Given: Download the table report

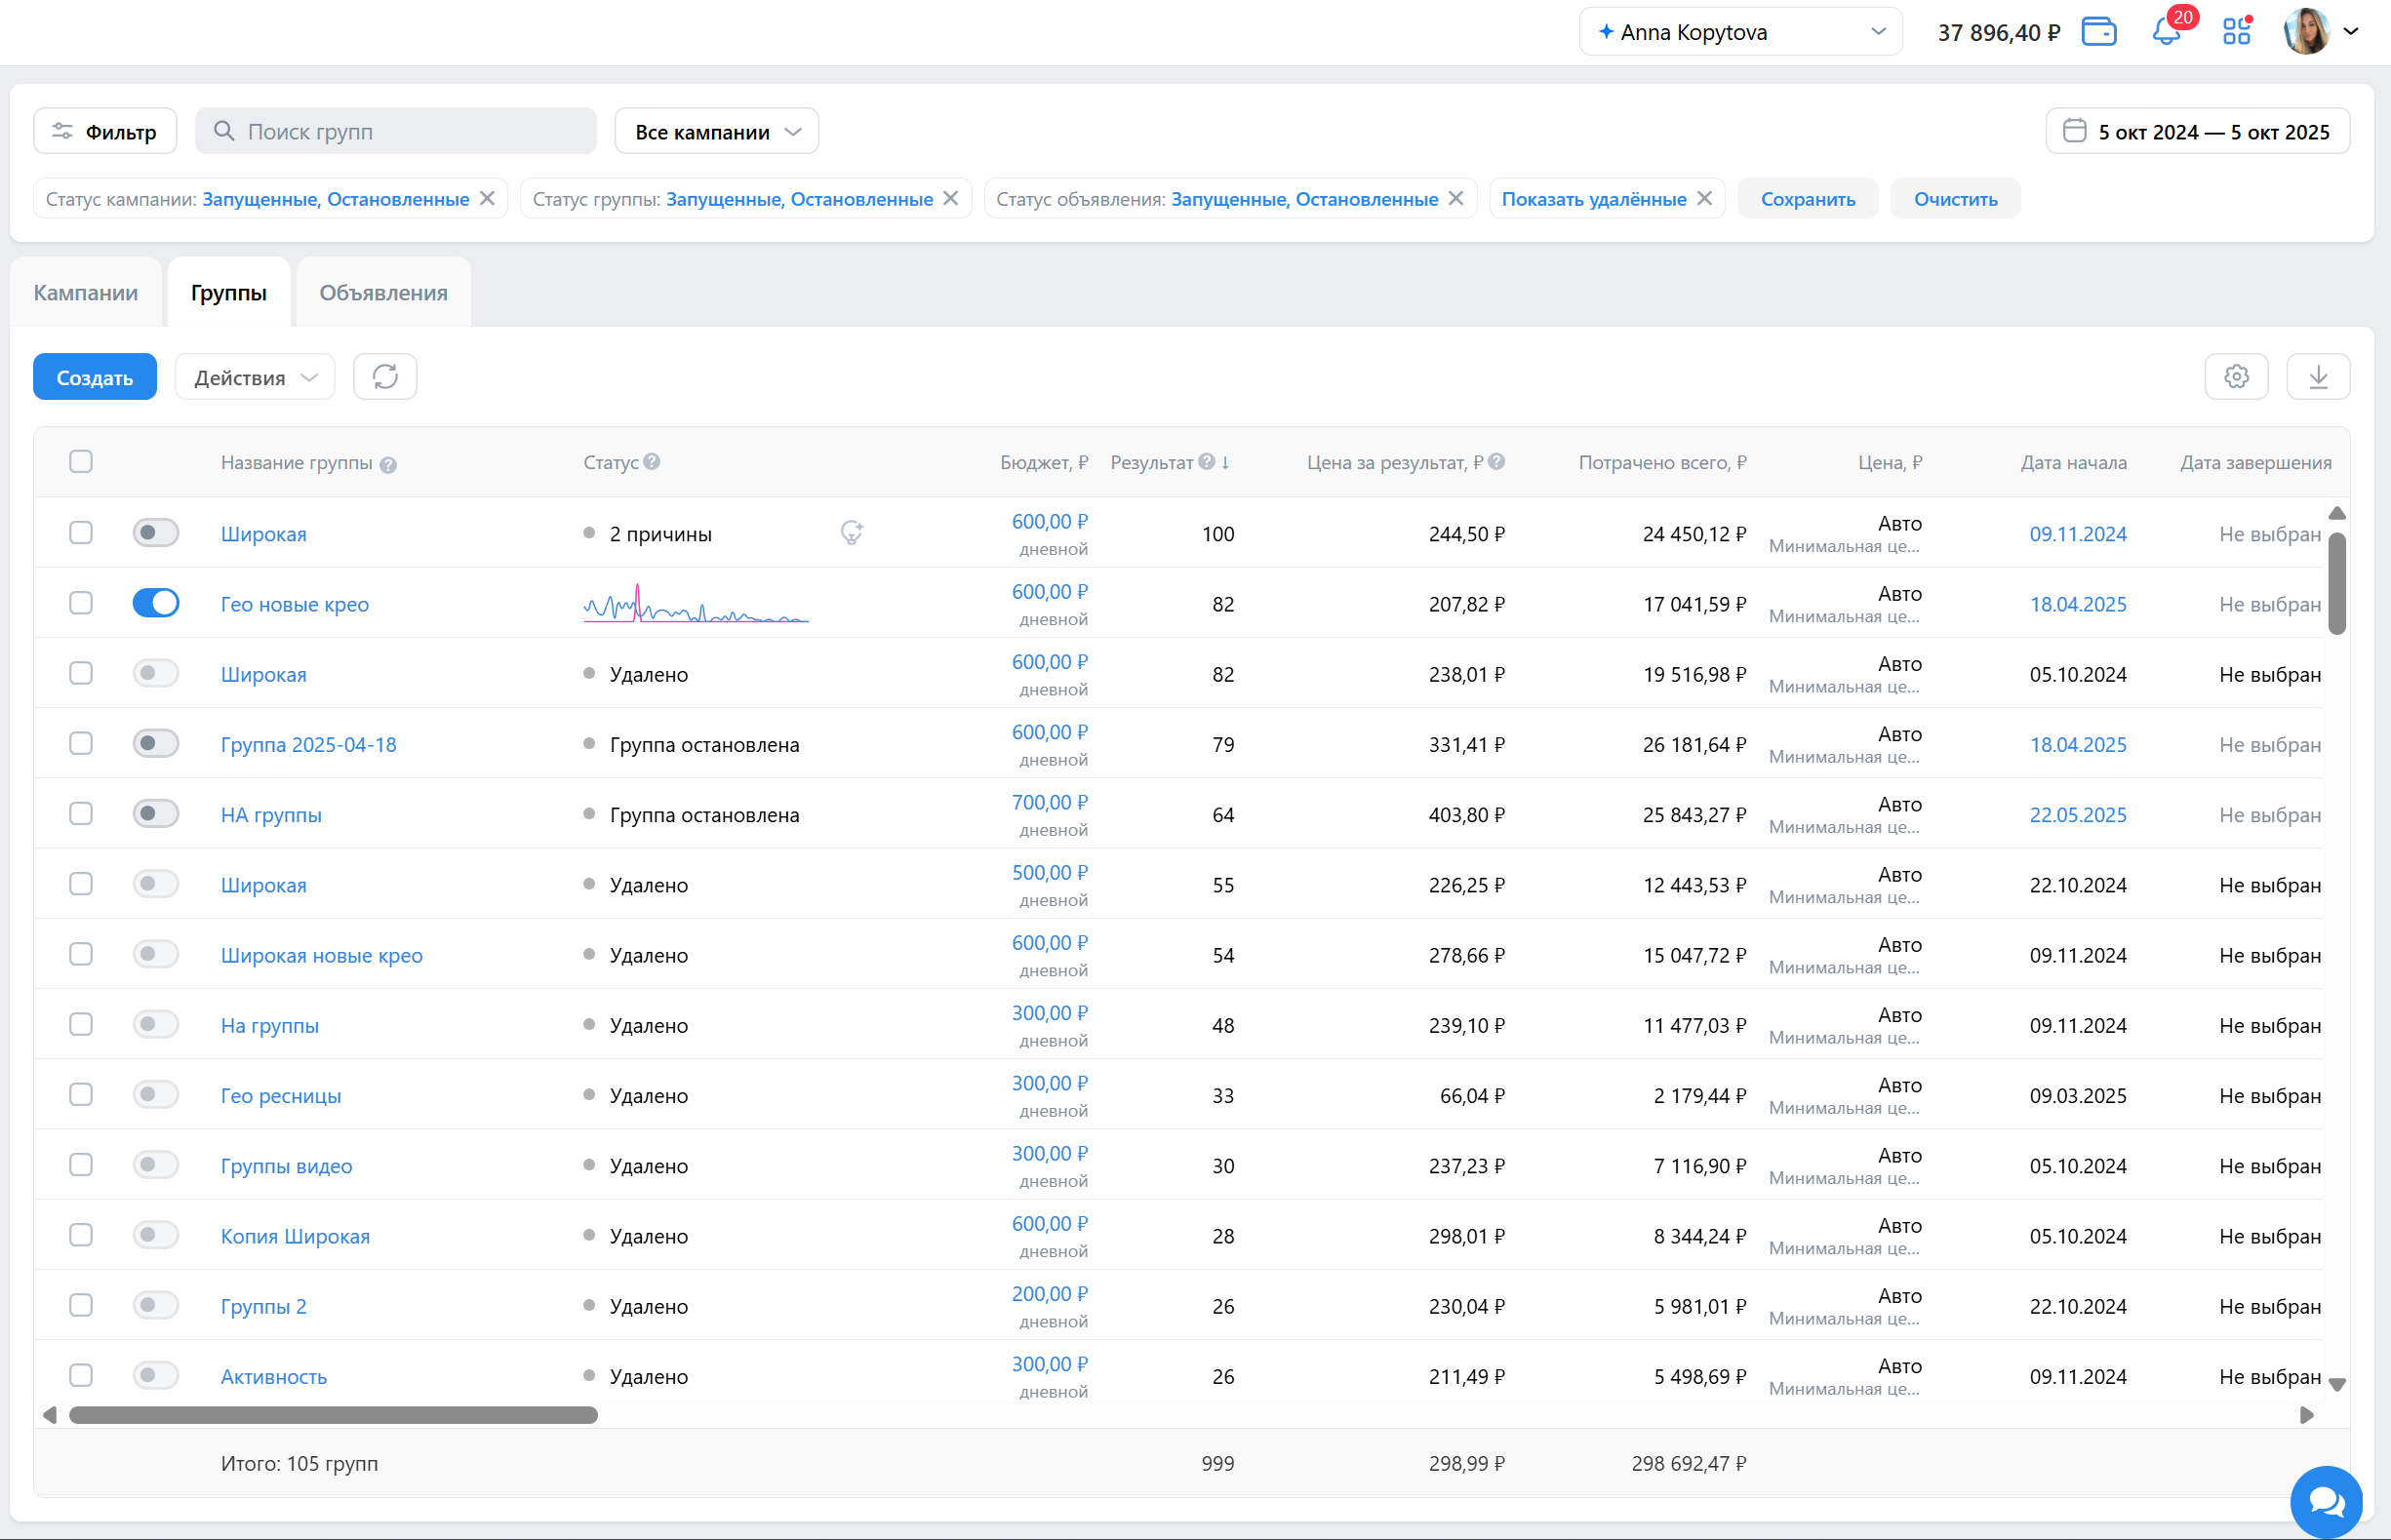Looking at the screenshot, I should pyautogui.click(x=2318, y=377).
